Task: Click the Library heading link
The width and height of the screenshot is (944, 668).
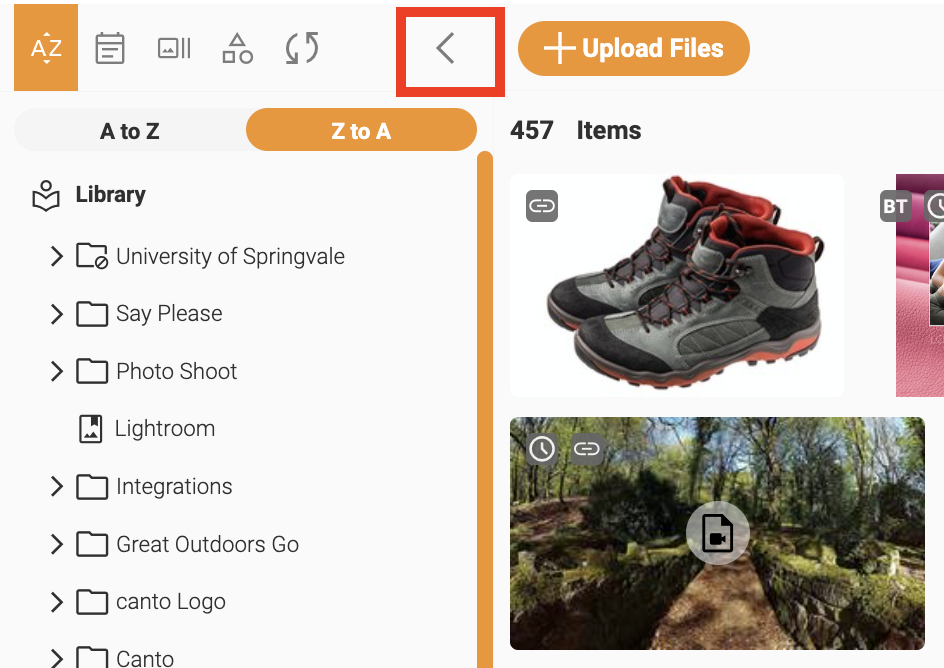Action: click(110, 194)
